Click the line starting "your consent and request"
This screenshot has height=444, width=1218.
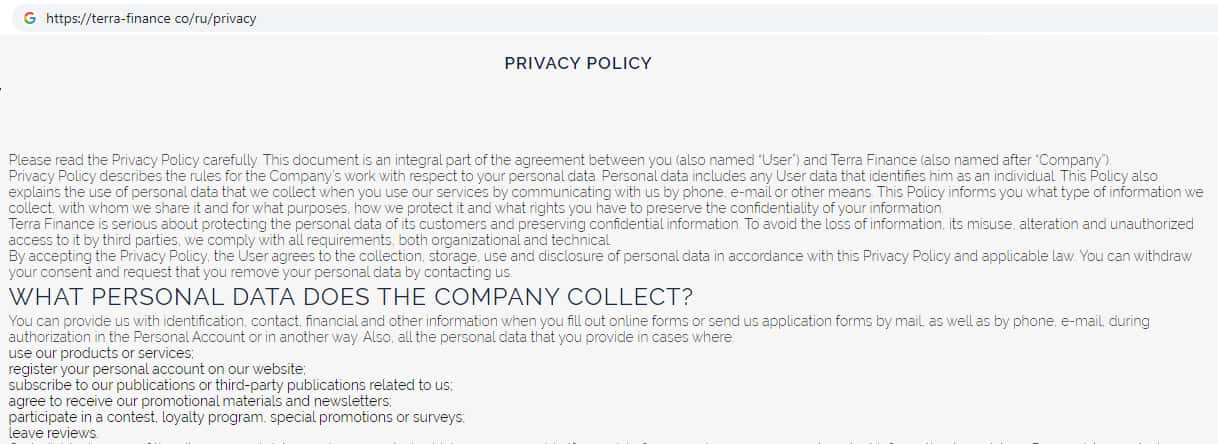[x=260, y=272]
